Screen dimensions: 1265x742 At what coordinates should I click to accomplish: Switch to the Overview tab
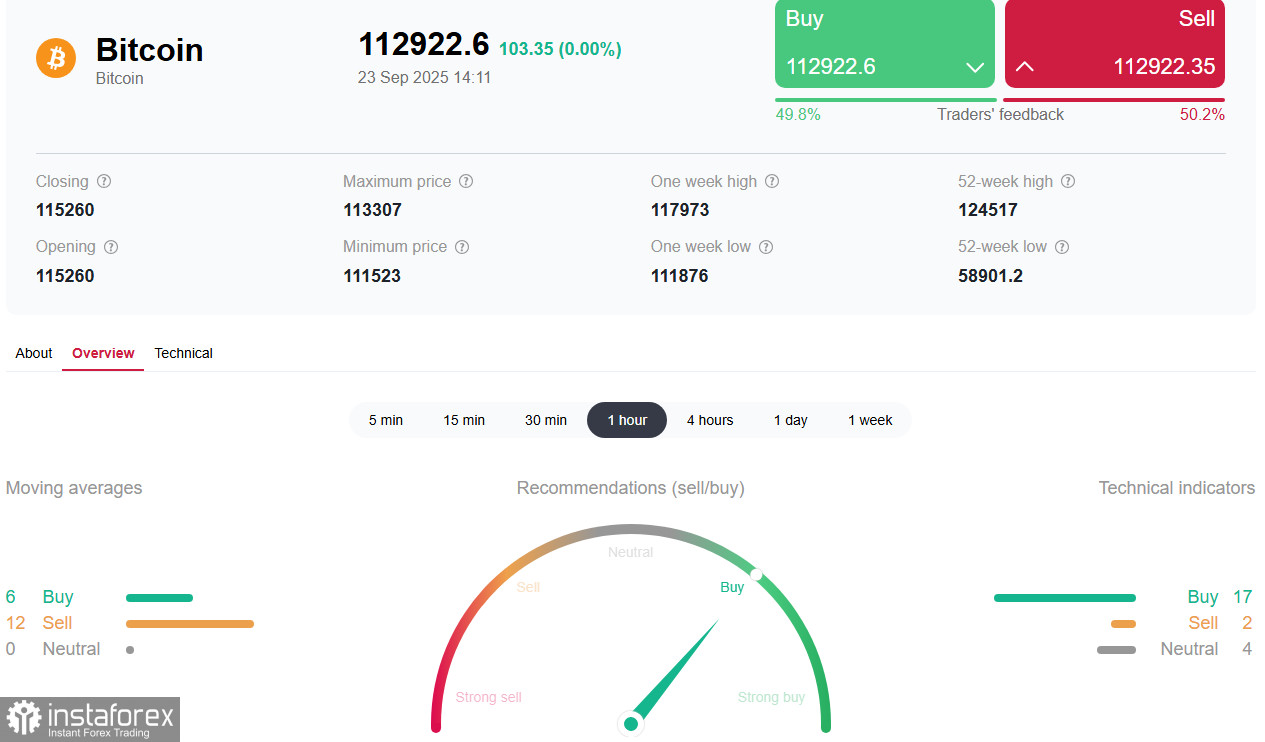103,353
